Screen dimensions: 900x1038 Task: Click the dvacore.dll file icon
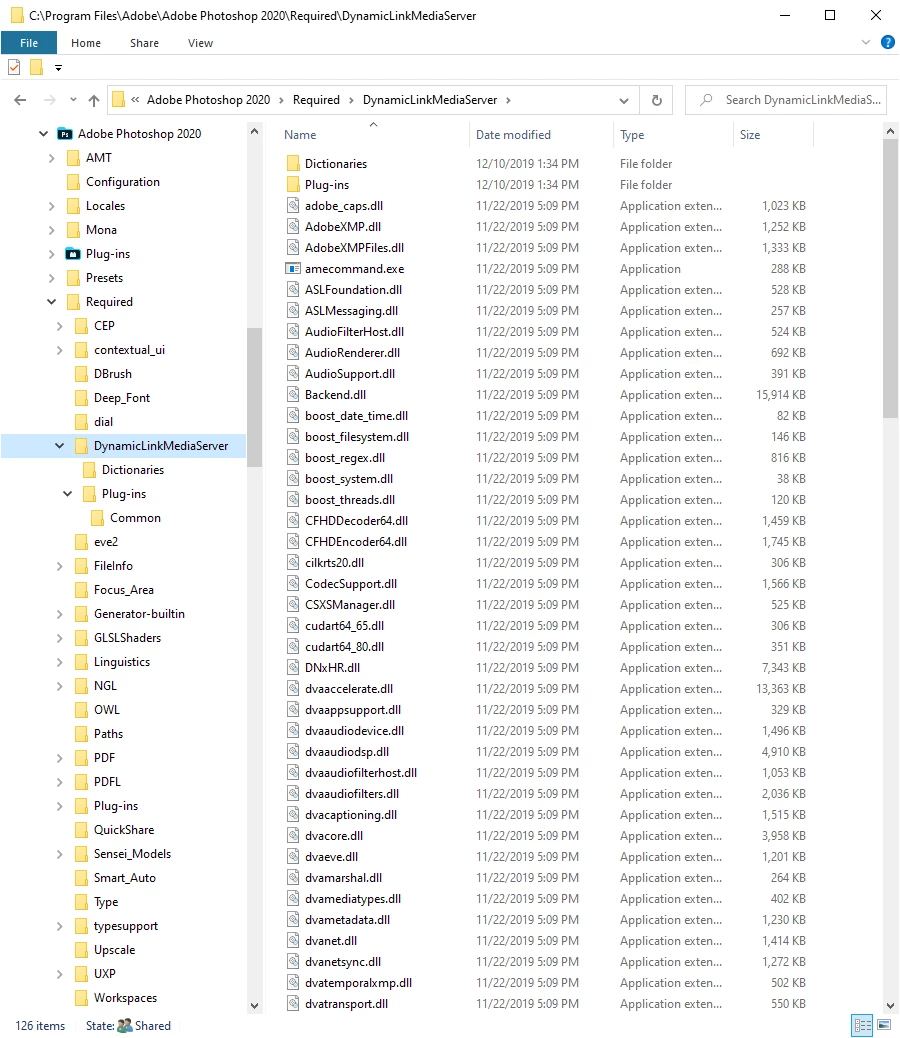[x=293, y=835]
